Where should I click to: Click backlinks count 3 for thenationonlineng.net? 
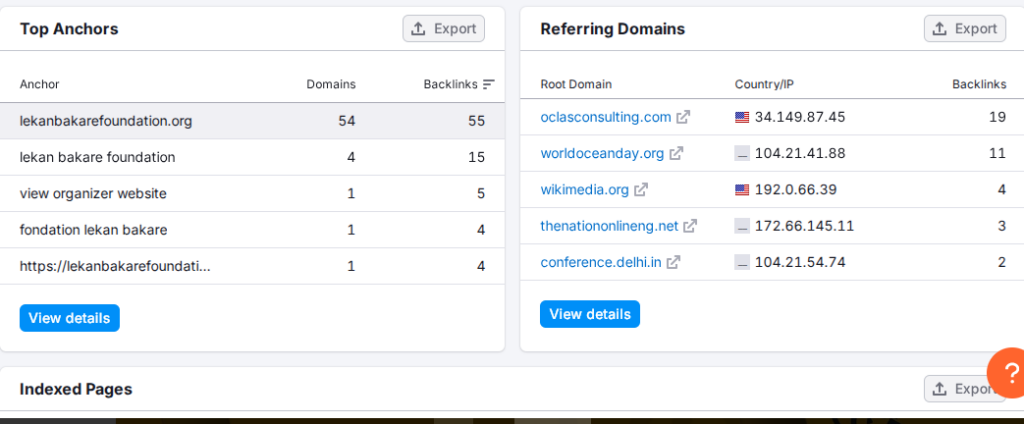click(x=1002, y=227)
